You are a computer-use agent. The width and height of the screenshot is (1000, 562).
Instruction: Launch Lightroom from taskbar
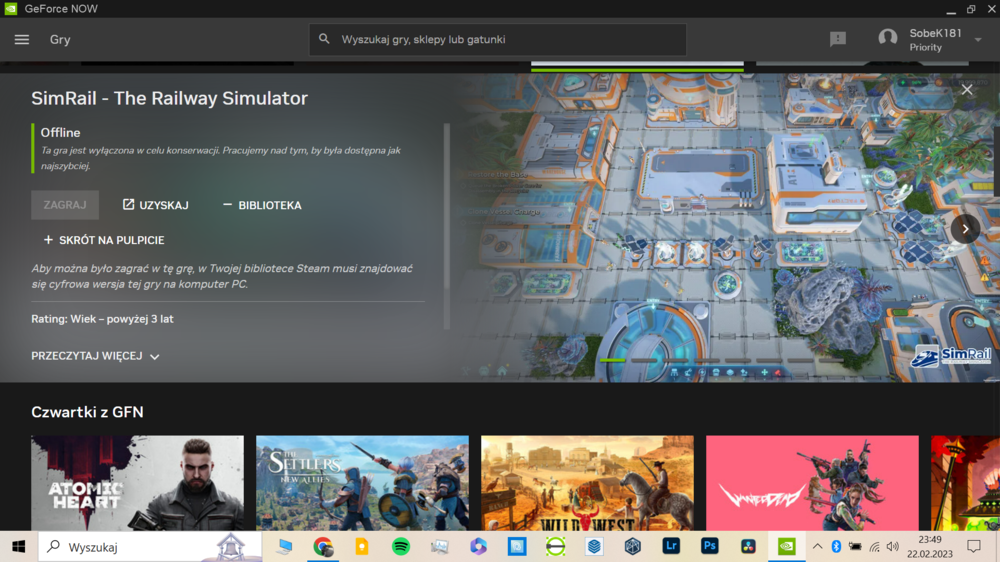671,546
